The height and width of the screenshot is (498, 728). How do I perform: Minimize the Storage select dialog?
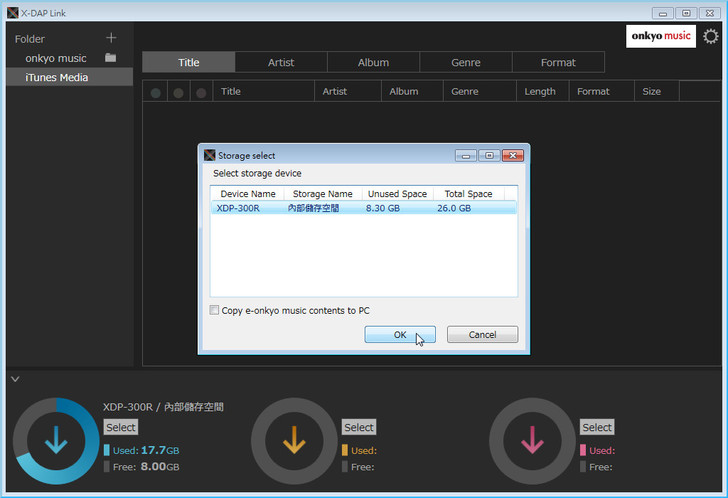click(x=466, y=155)
